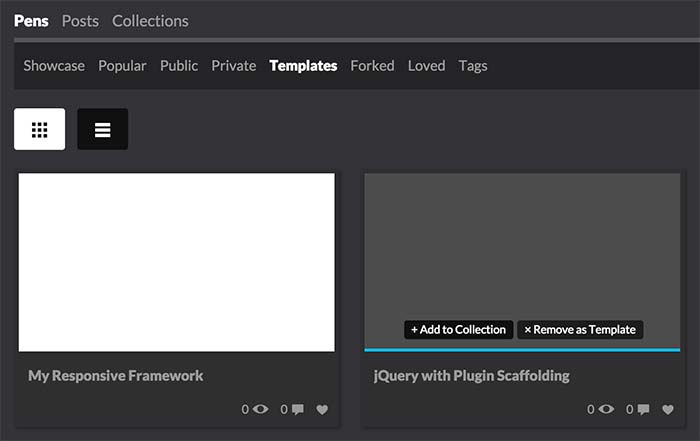This screenshot has width=700, height=441.
Task: Click Add to Collection button
Action: [x=458, y=330]
